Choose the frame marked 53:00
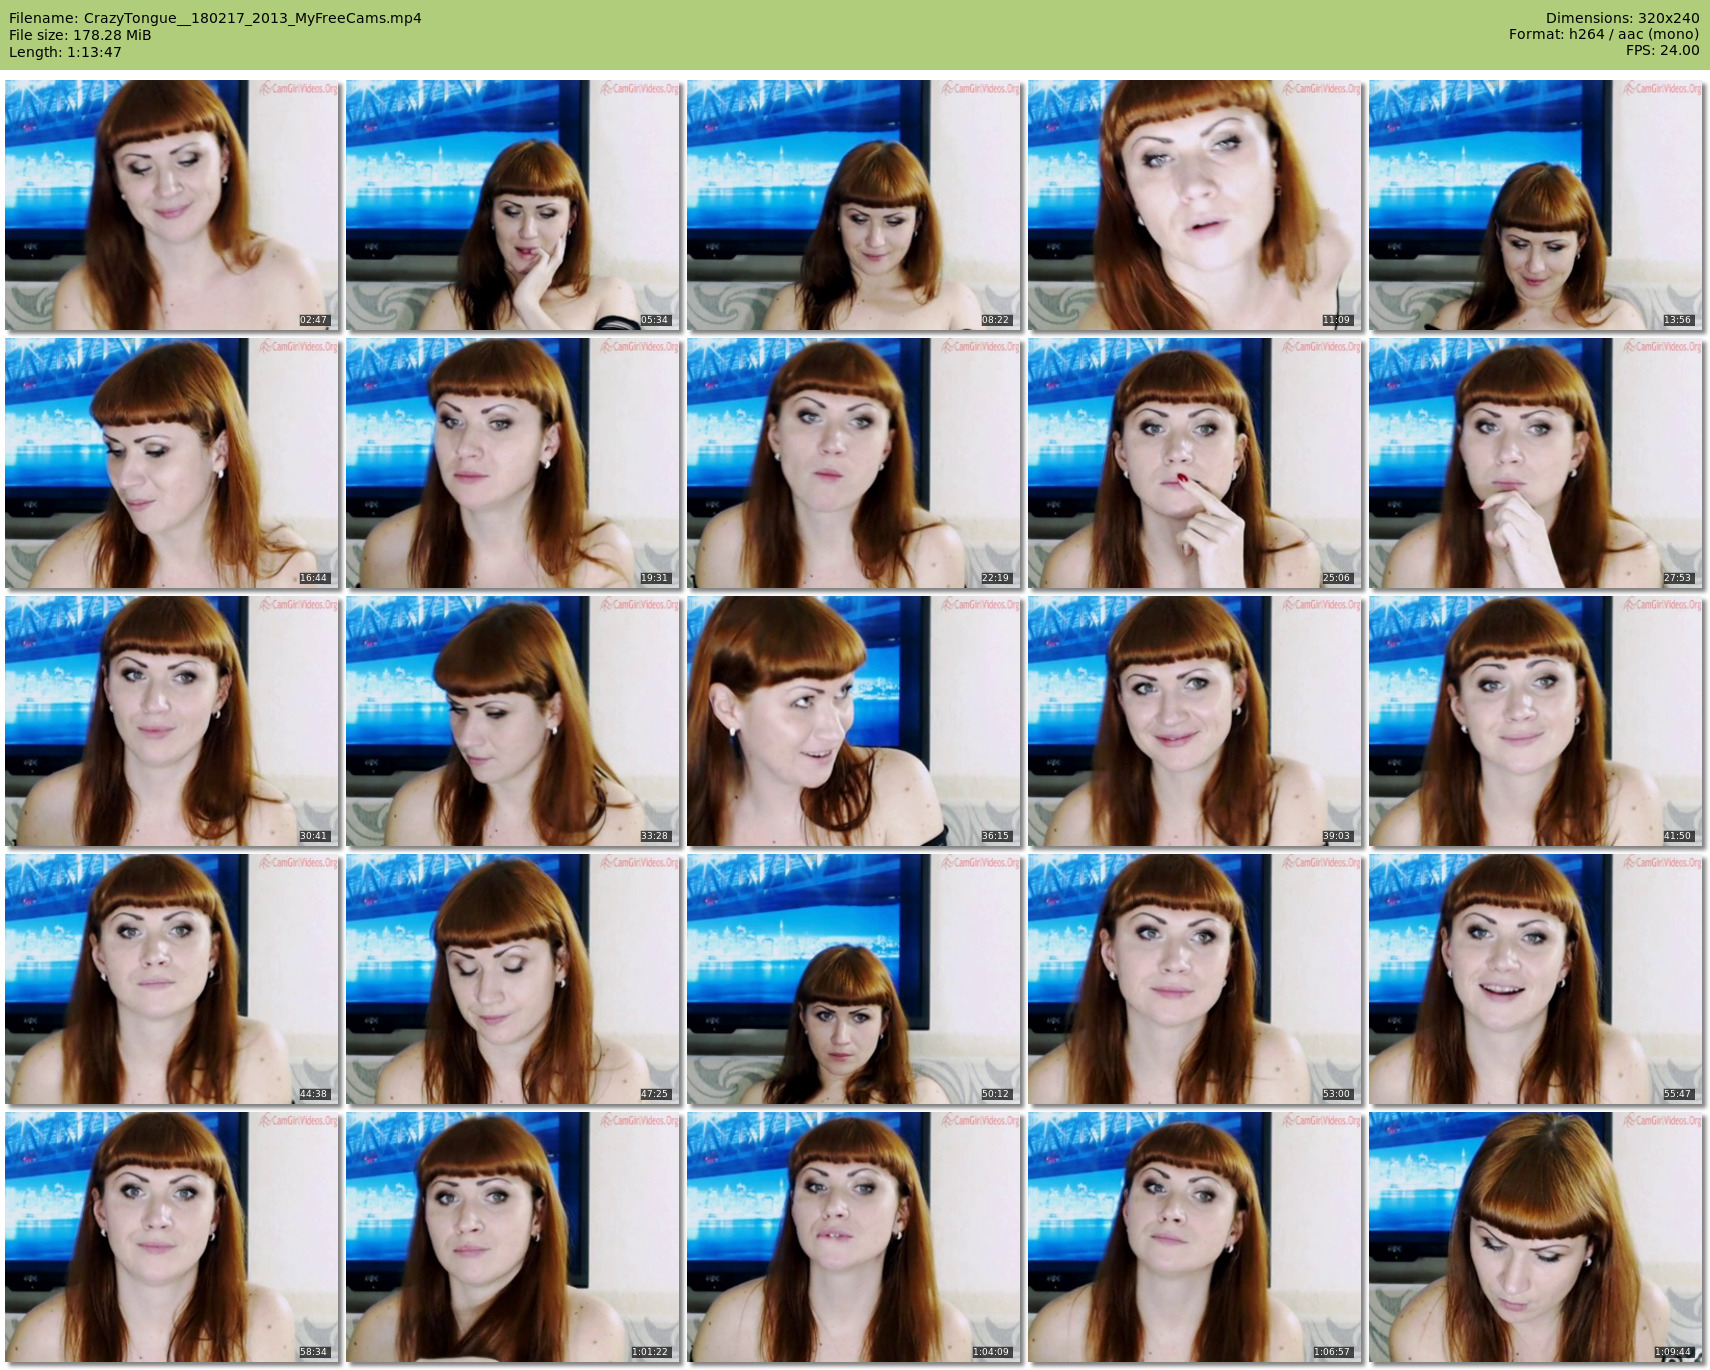1710x1370 pixels. pos(1195,979)
